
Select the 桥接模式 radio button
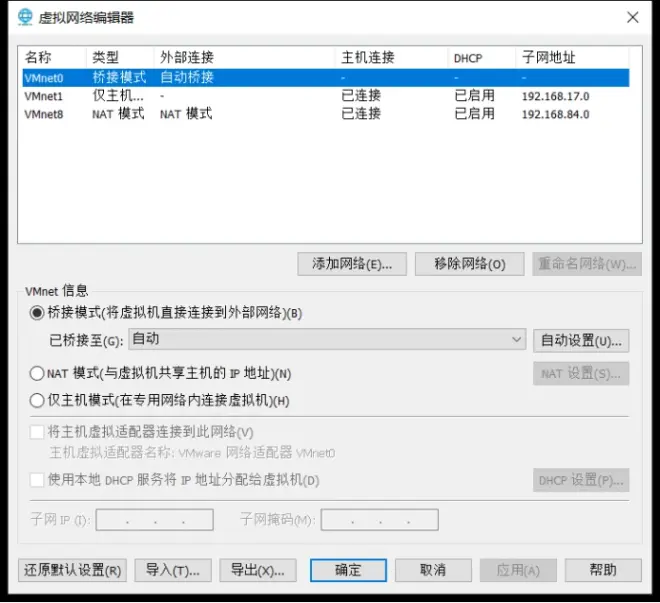(x=37, y=313)
